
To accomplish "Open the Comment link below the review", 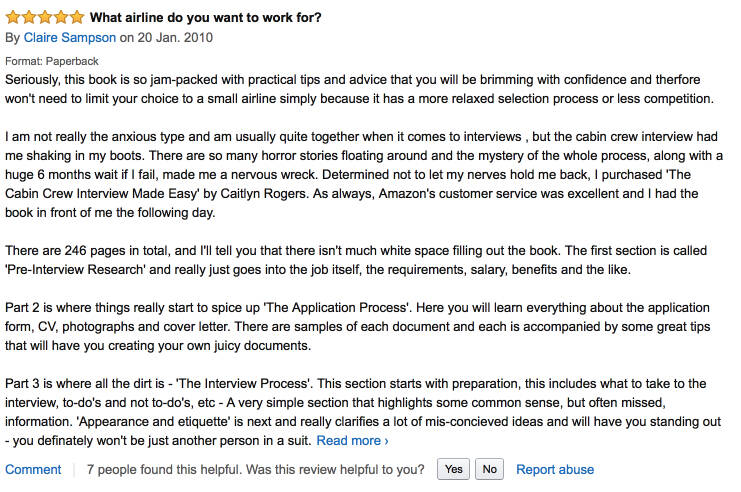I will pos(33,469).
